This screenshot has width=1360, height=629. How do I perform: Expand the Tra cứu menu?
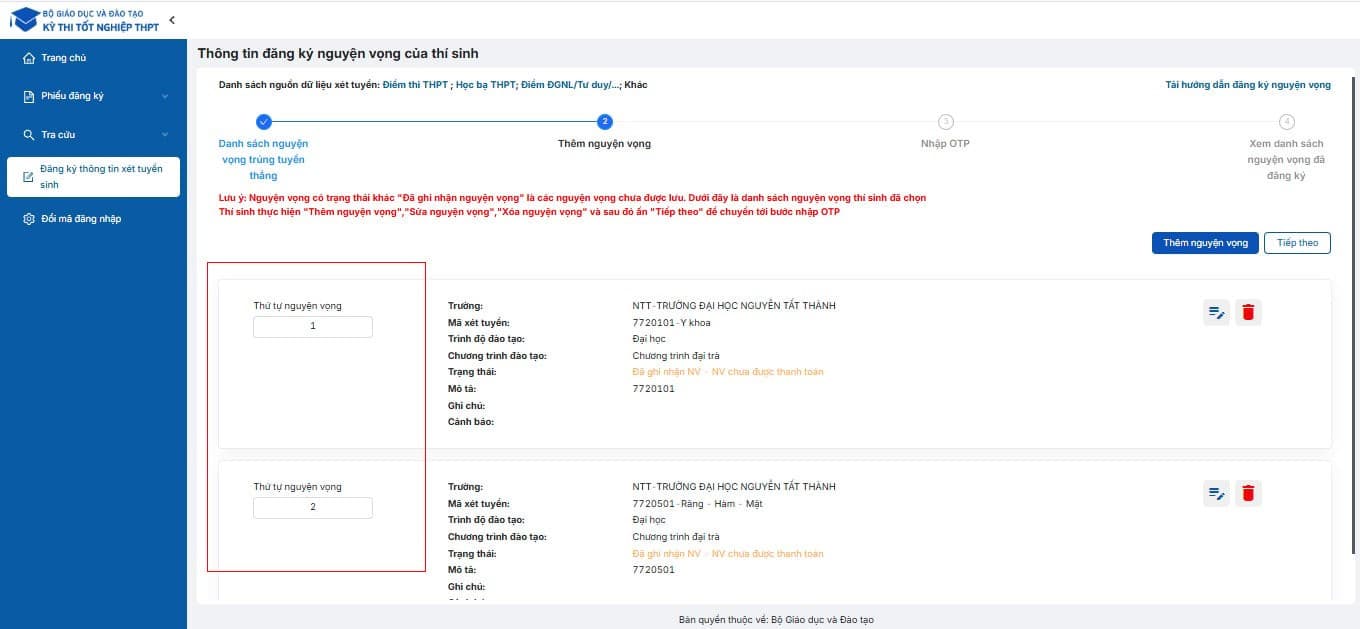pyautogui.click(x=165, y=134)
